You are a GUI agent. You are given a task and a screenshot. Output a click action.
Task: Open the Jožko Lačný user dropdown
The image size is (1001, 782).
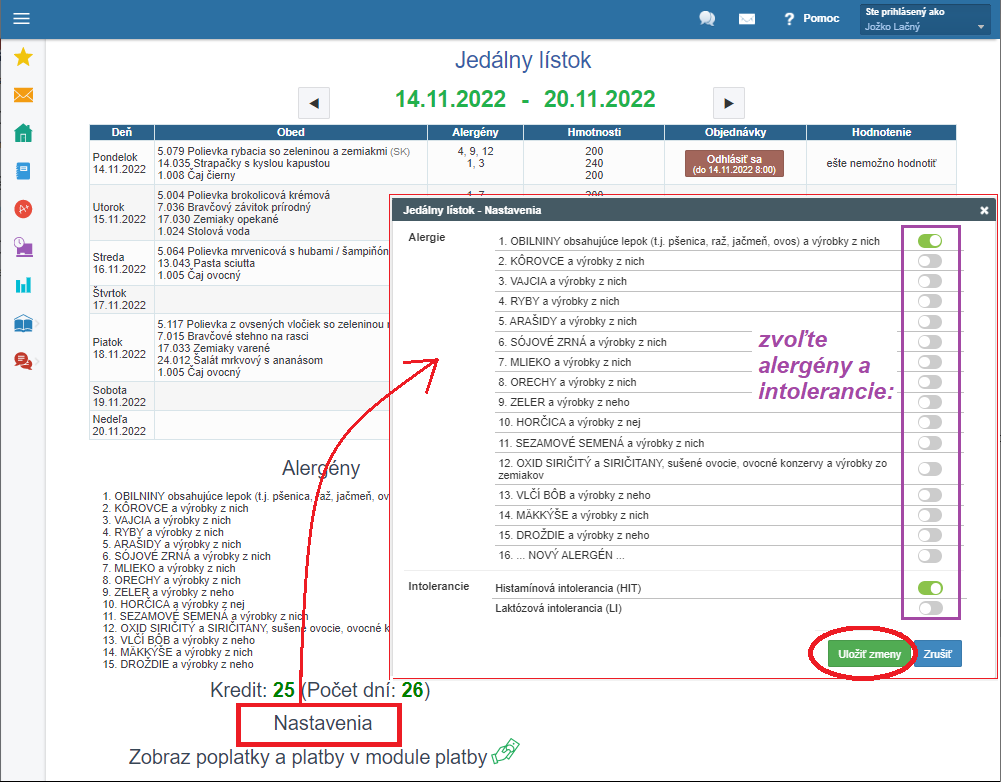(x=926, y=20)
